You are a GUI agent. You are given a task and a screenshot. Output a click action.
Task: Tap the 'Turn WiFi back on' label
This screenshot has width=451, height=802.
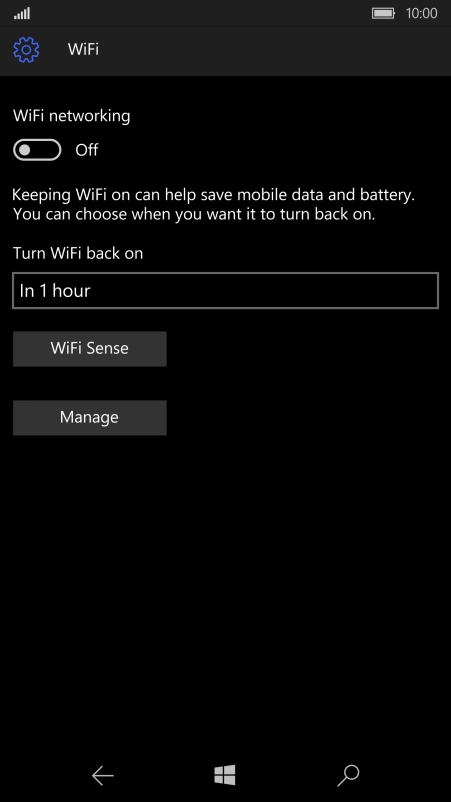(x=78, y=253)
